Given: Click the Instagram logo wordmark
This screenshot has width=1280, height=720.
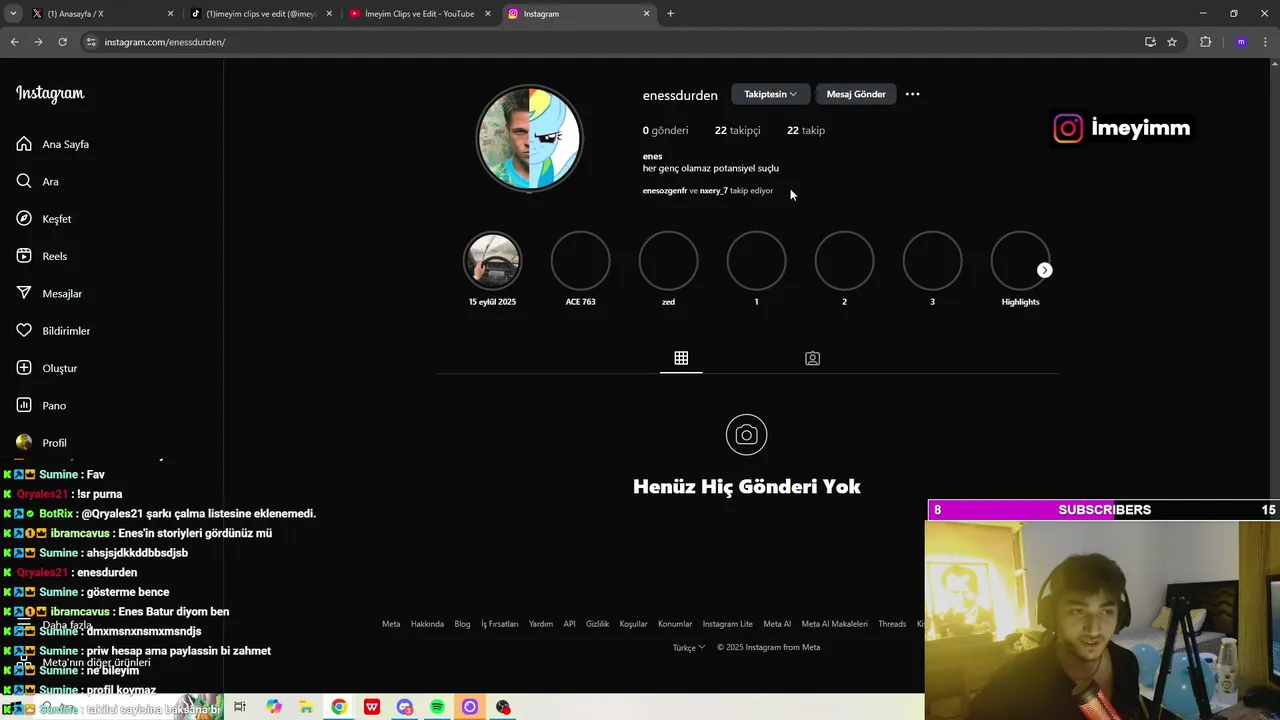Looking at the screenshot, I should [x=50, y=94].
